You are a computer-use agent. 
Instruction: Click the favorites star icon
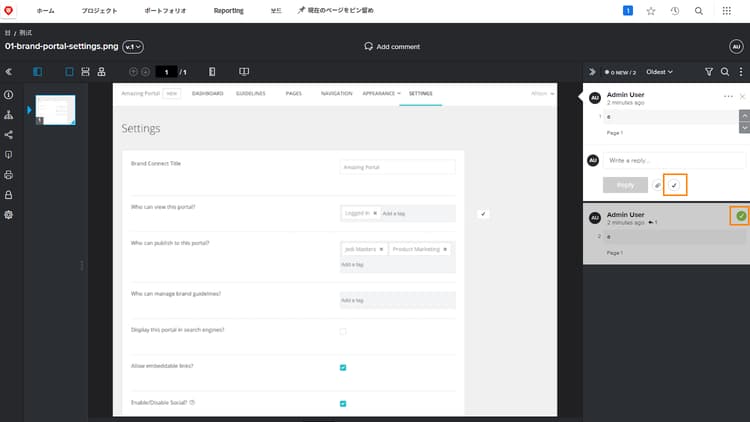click(x=651, y=11)
